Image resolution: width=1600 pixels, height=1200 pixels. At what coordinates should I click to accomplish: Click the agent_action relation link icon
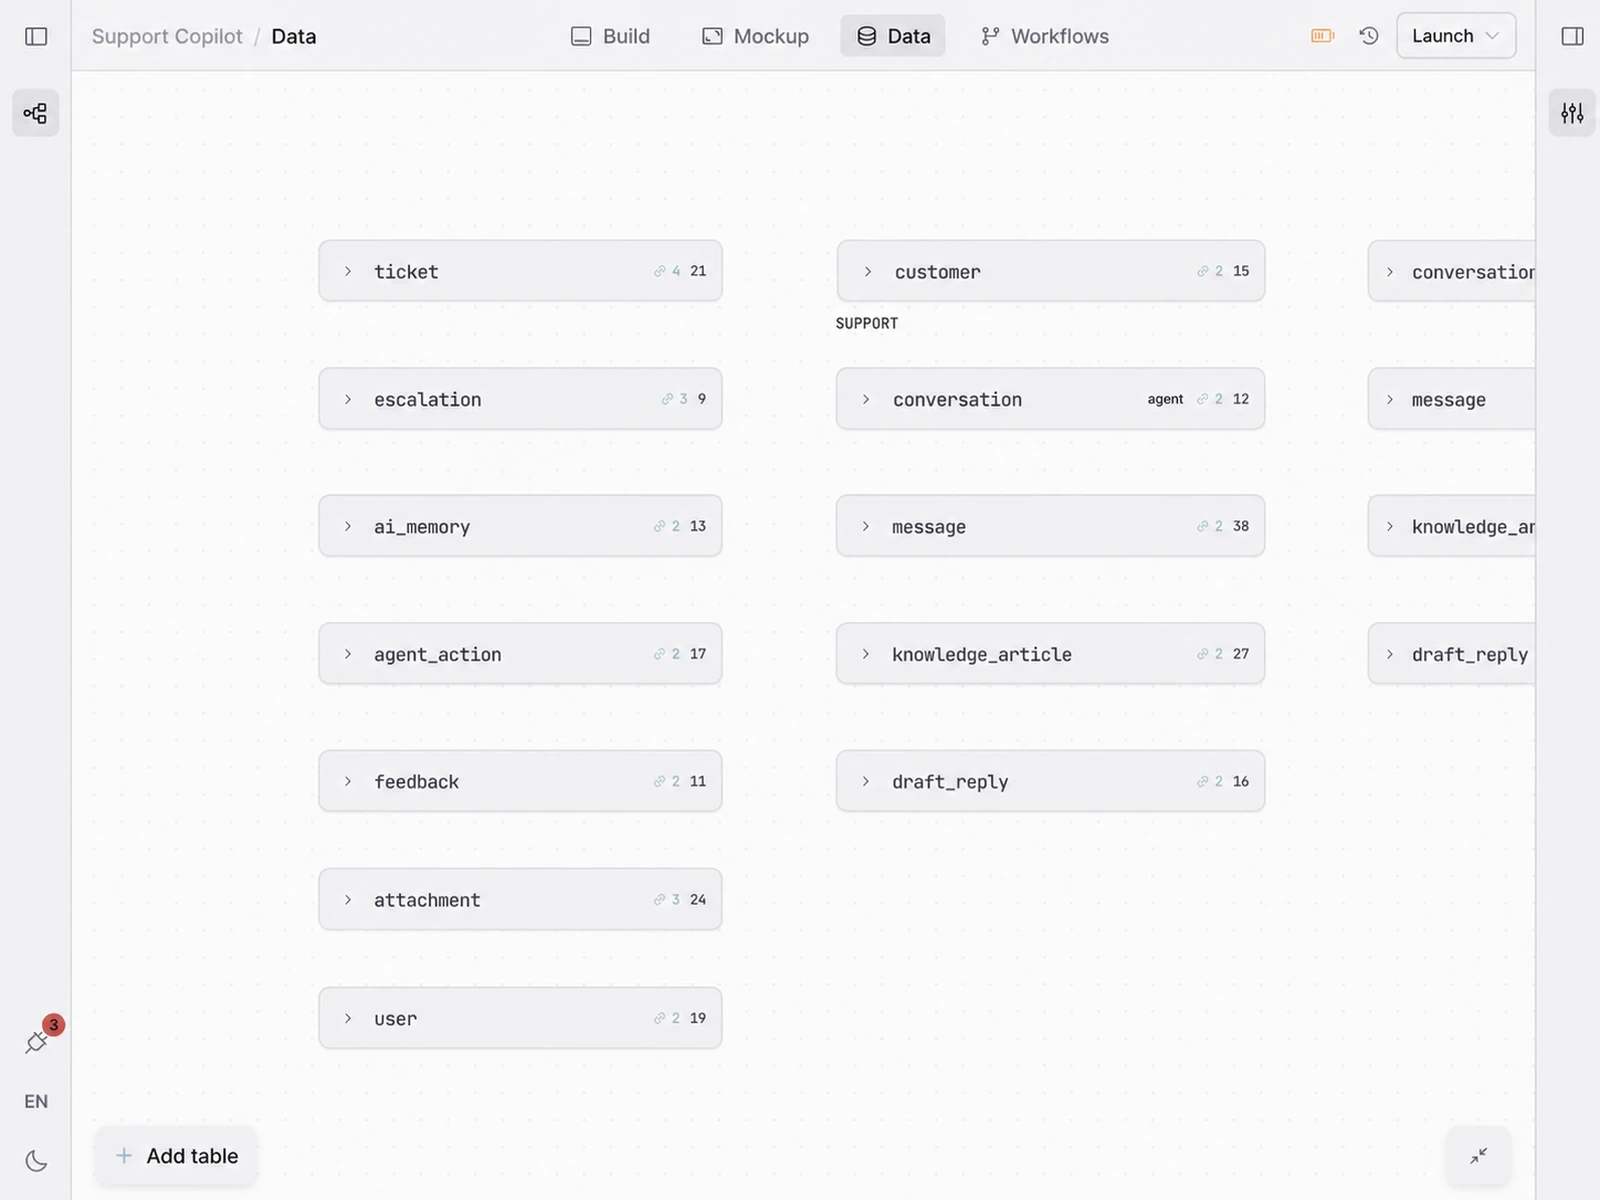tap(660, 654)
